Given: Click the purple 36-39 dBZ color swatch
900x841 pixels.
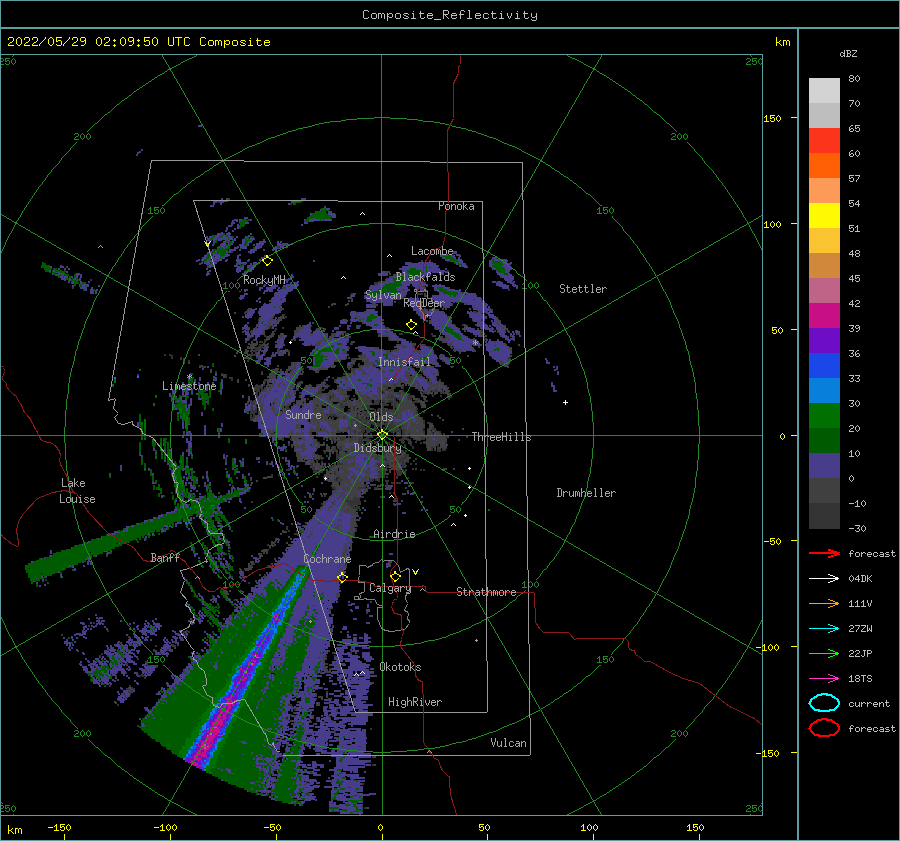Looking at the screenshot, I should 824,340.
